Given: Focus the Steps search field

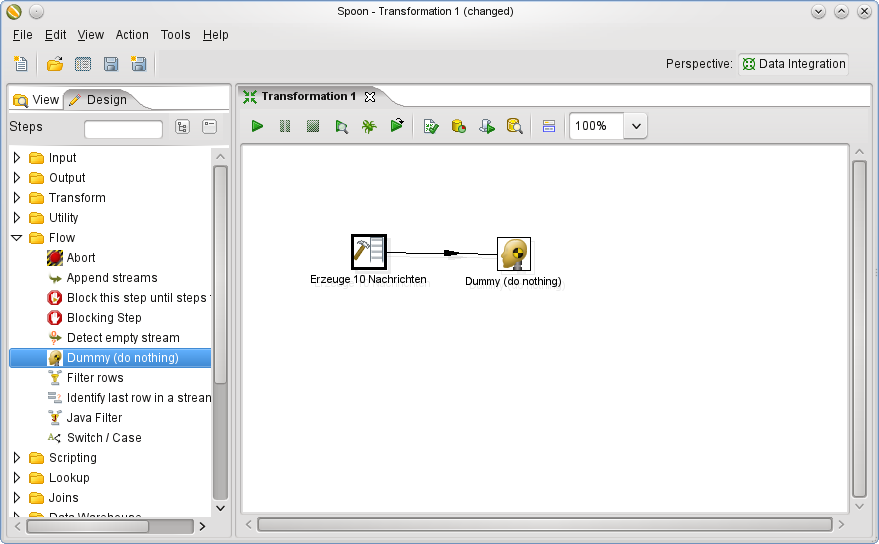Looking at the screenshot, I should coord(123,129).
